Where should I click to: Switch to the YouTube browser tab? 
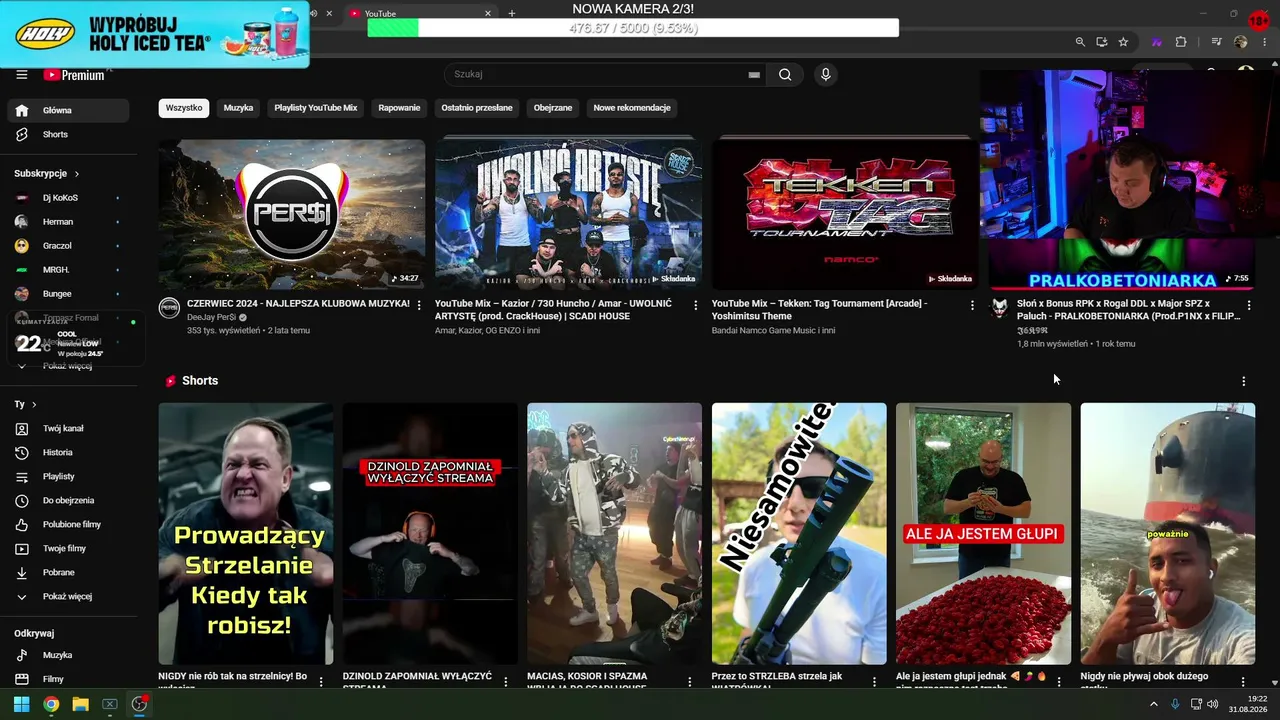(420, 14)
